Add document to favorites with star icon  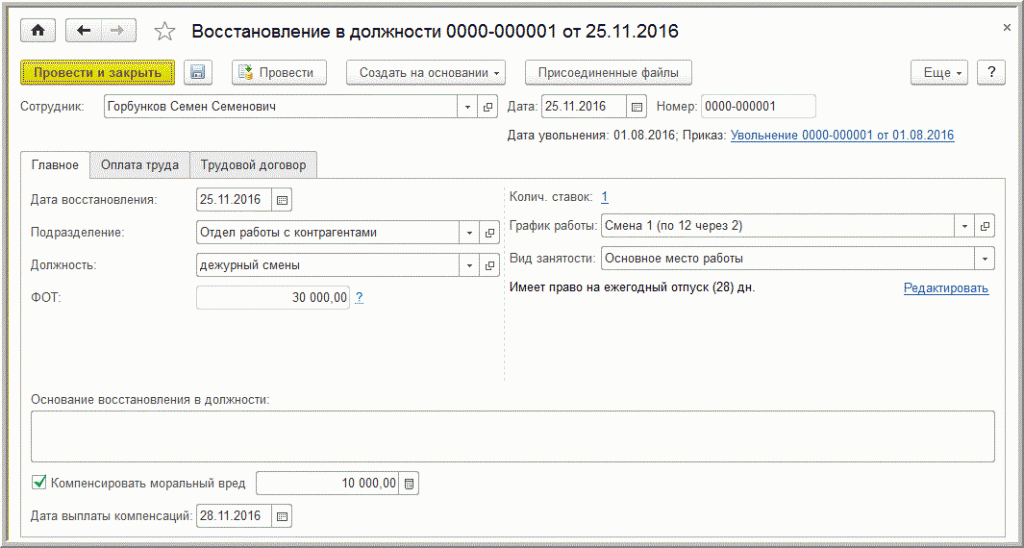(165, 32)
